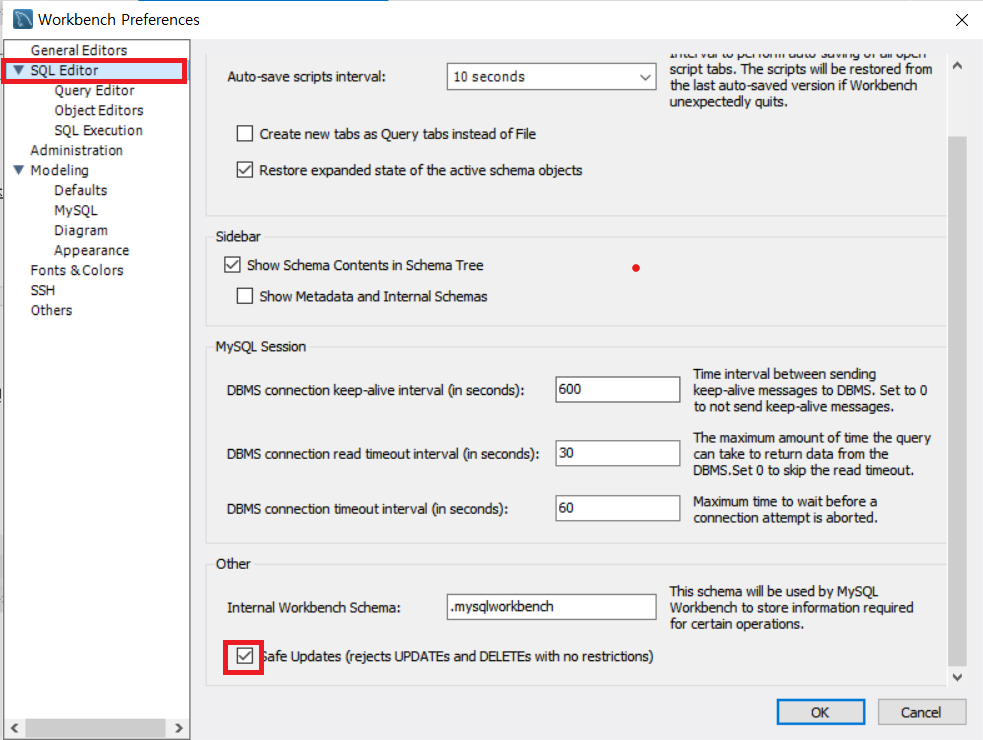This screenshot has width=983, height=740.
Task: Click the OK button
Action: click(x=821, y=712)
